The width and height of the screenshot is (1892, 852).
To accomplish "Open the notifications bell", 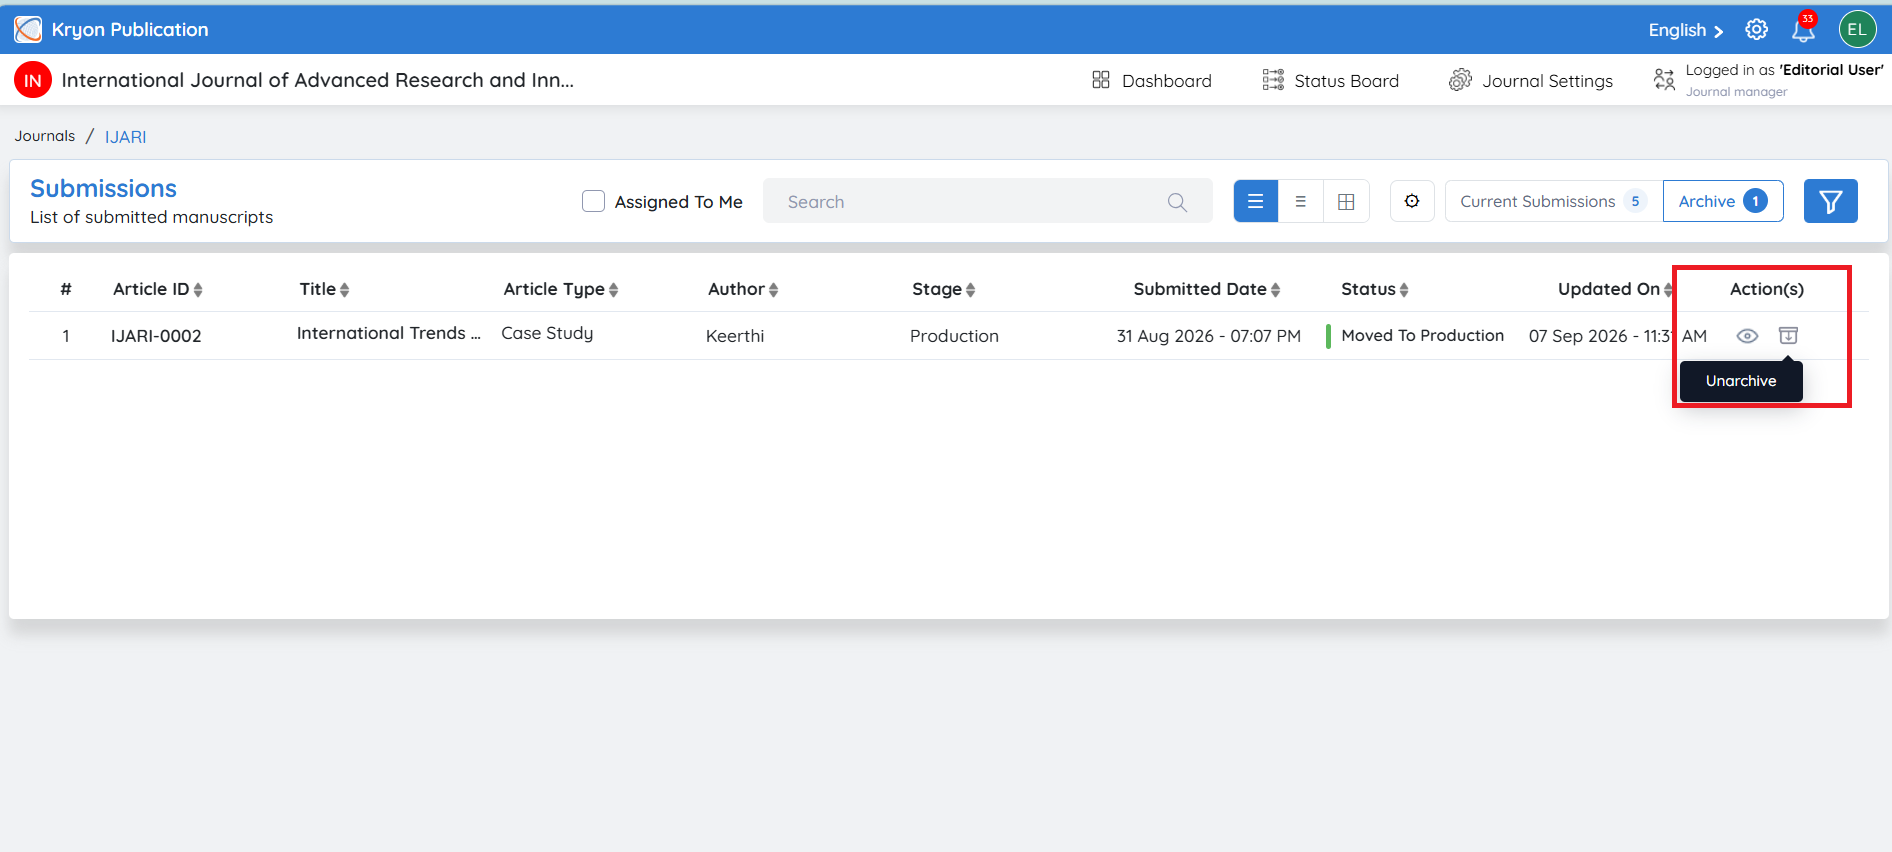I will click(1803, 30).
